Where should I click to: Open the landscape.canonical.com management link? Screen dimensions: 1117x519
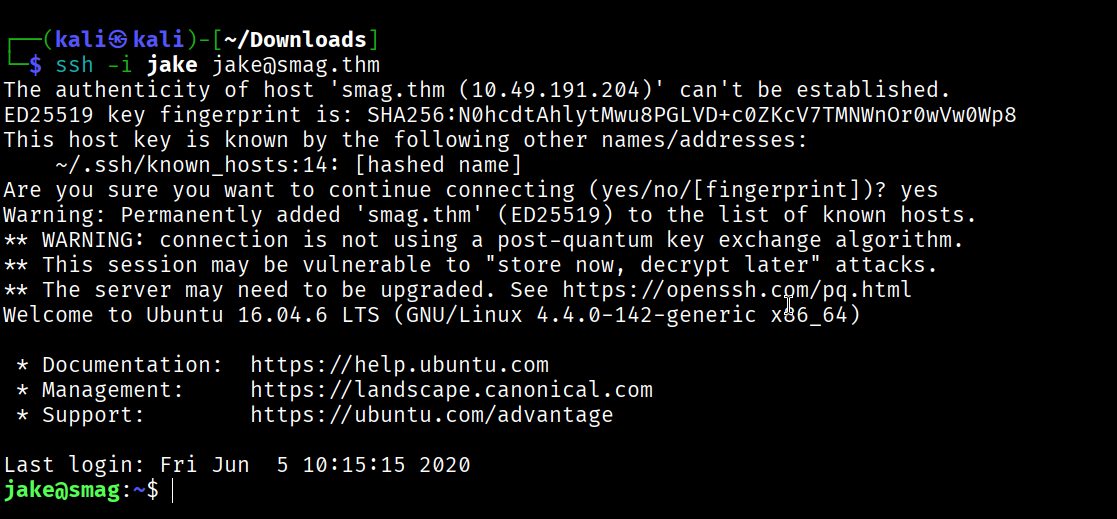click(451, 390)
